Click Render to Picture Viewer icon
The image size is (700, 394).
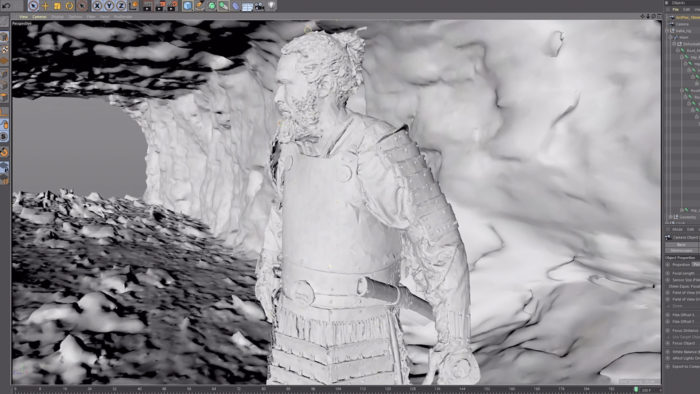[160, 6]
